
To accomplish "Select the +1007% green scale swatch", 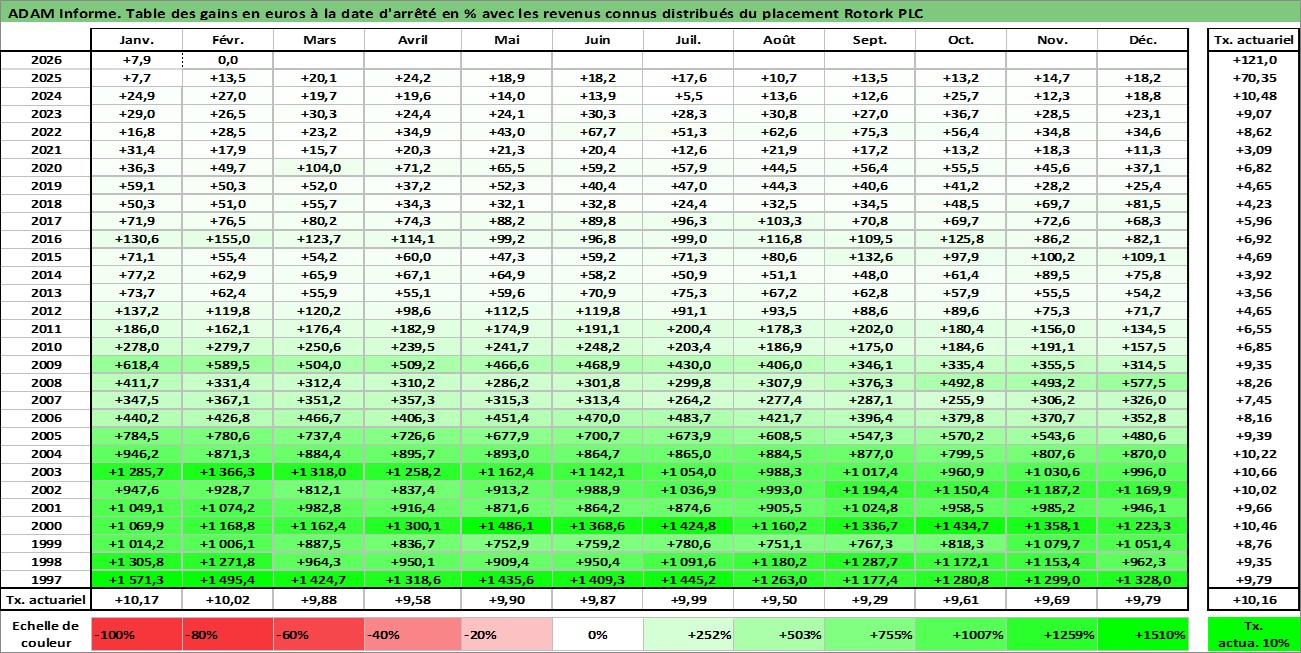I will point(961,634).
